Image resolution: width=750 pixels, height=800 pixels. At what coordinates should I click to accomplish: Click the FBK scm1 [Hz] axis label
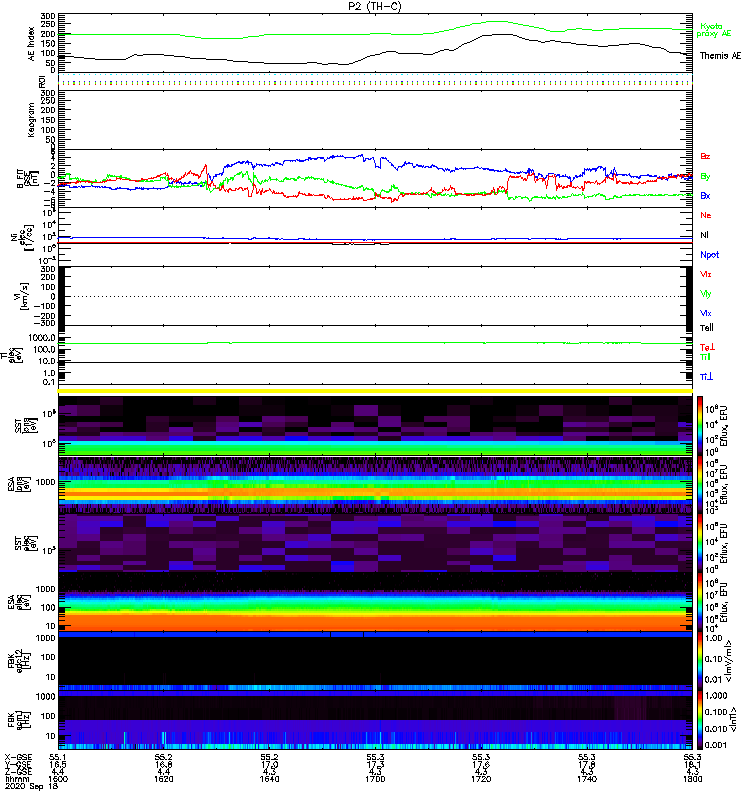pos(19,719)
